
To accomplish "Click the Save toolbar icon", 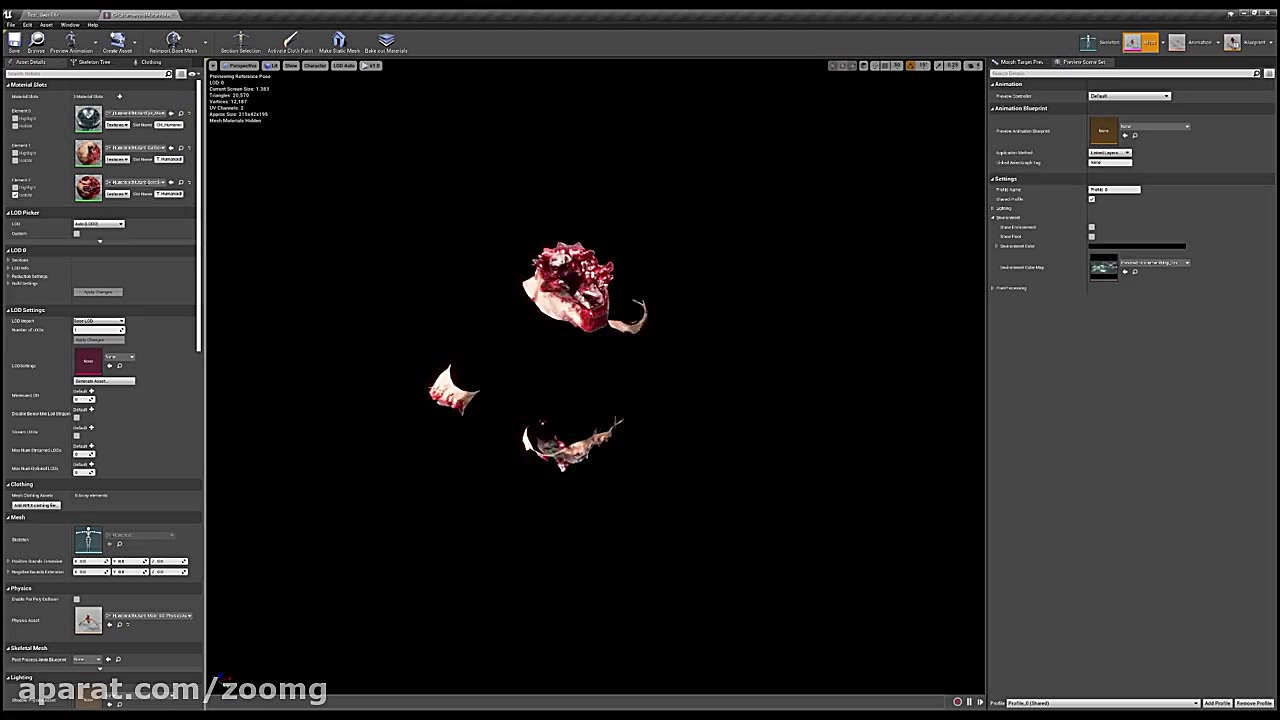I will (14, 41).
